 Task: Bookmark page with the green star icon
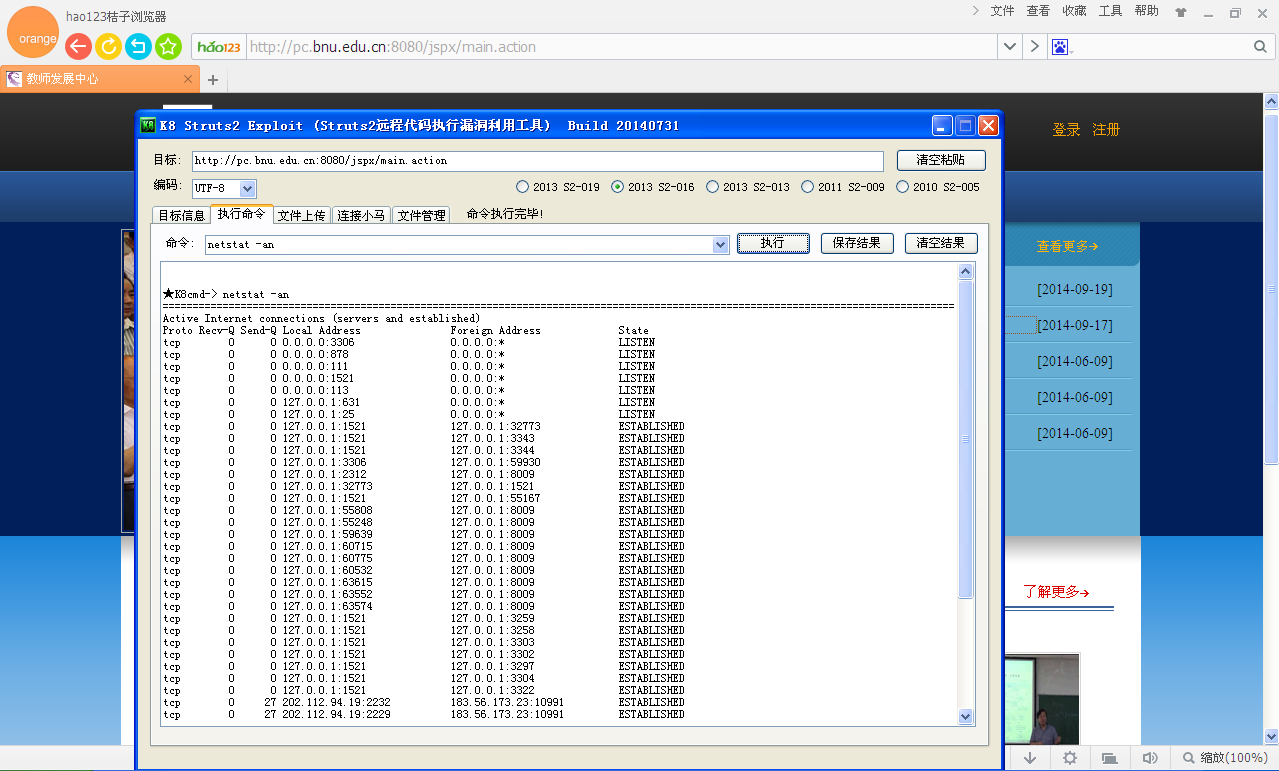[x=168, y=46]
